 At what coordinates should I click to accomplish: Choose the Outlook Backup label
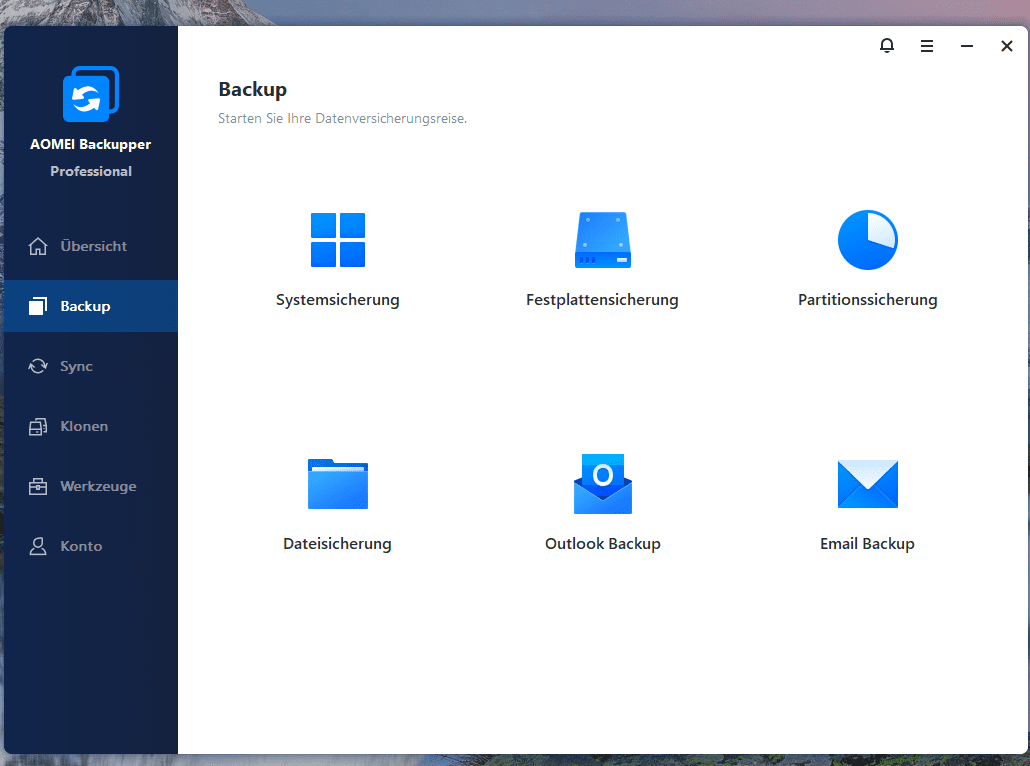[602, 544]
